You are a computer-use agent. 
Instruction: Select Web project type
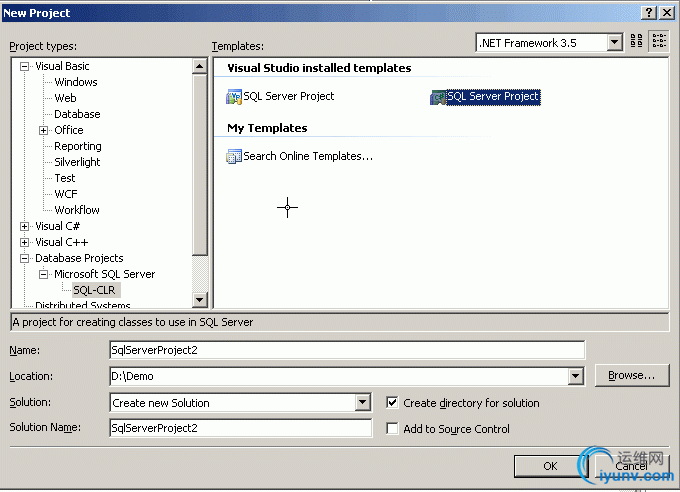[x=65, y=98]
